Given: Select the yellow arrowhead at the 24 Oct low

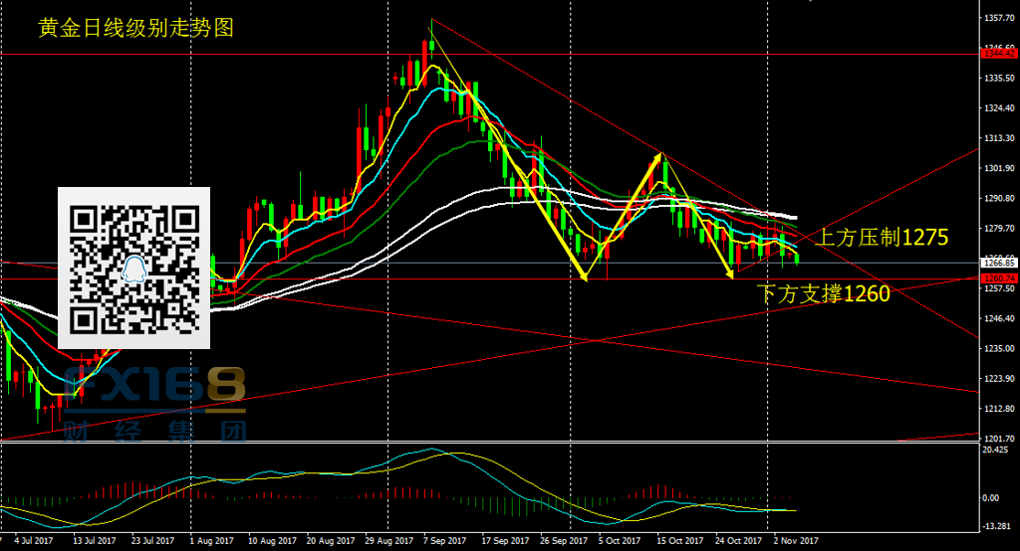Looking at the screenshot, I should coord(731,273).
